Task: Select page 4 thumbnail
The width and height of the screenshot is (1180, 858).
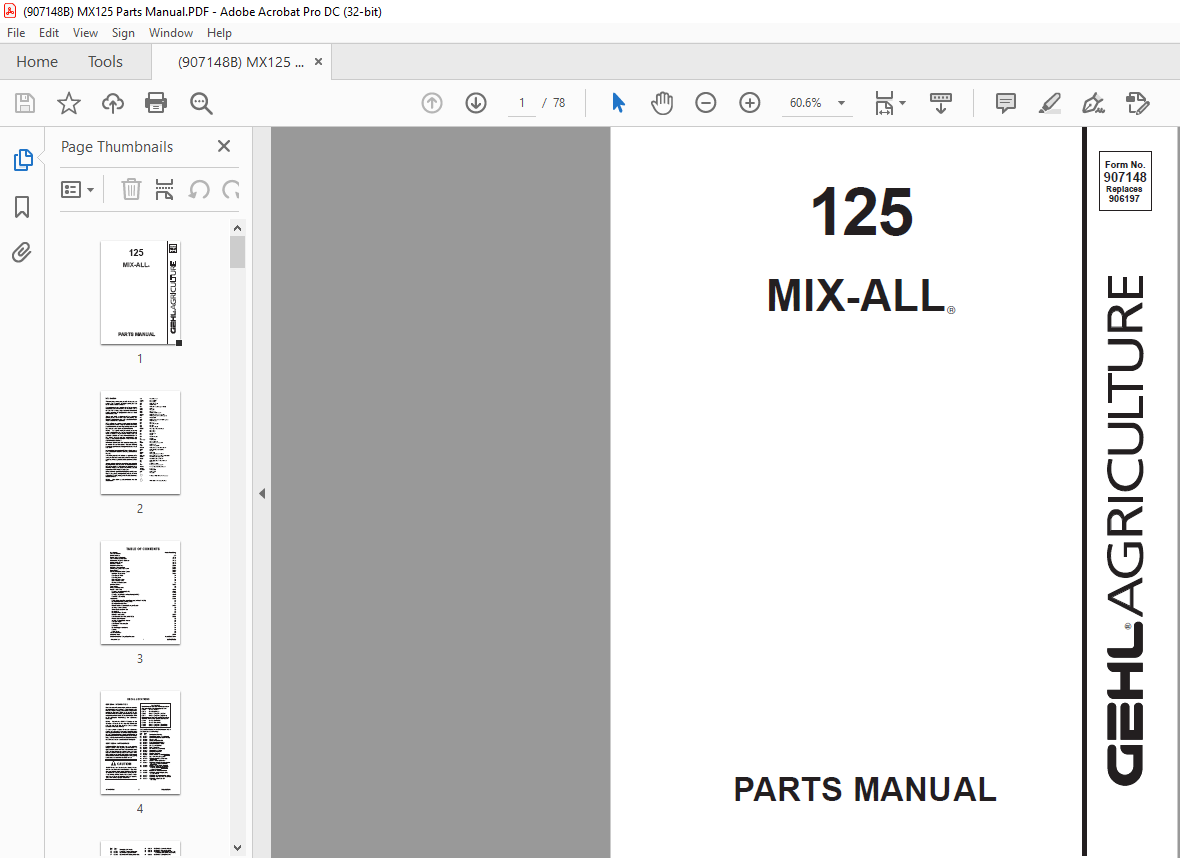Action: click(x=141, y=742)
